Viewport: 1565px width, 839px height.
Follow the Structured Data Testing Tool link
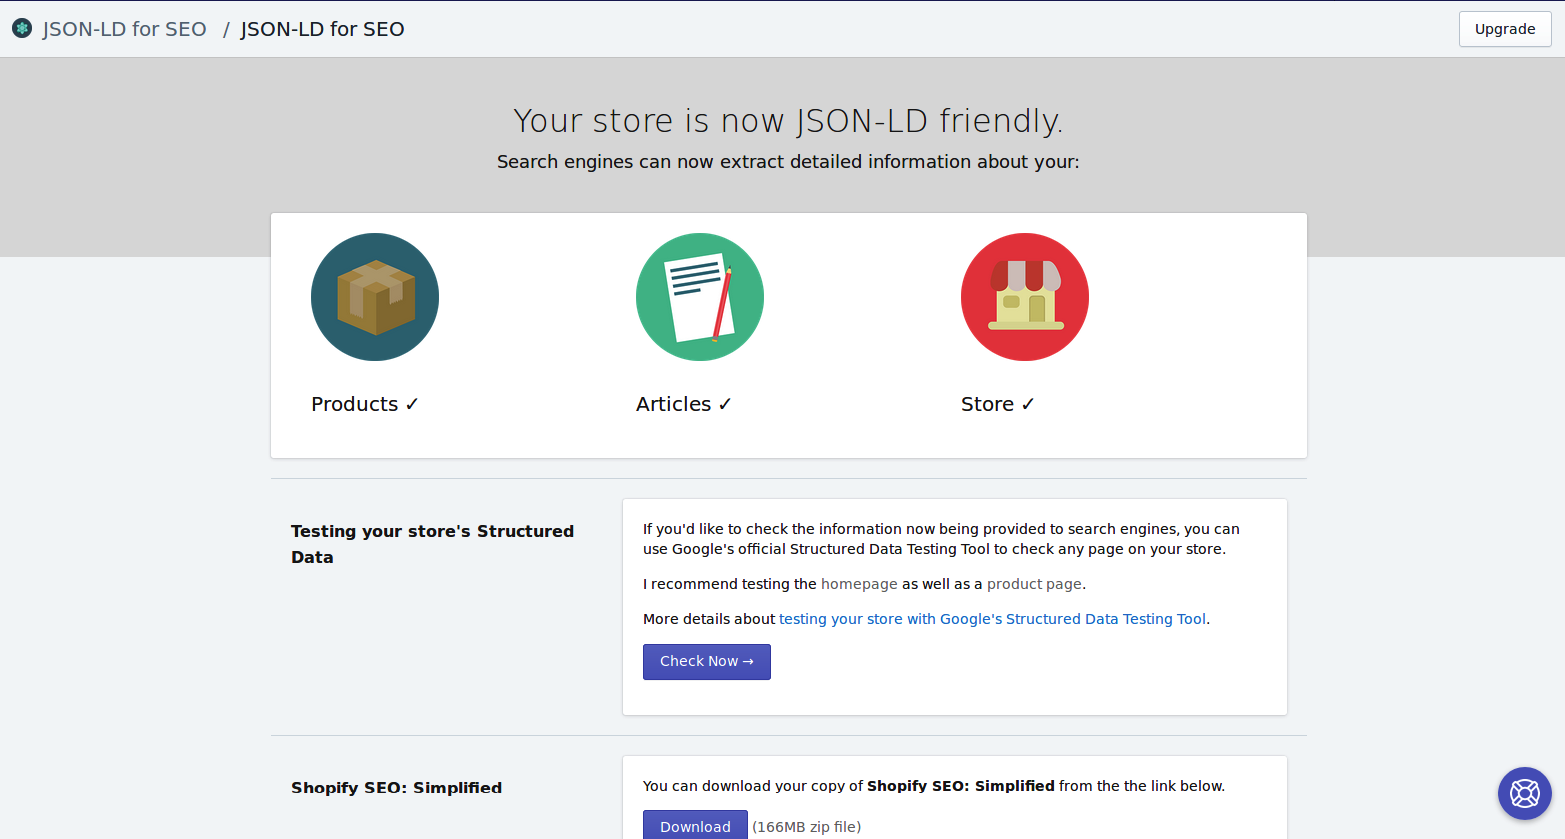(x=992, y=618)
